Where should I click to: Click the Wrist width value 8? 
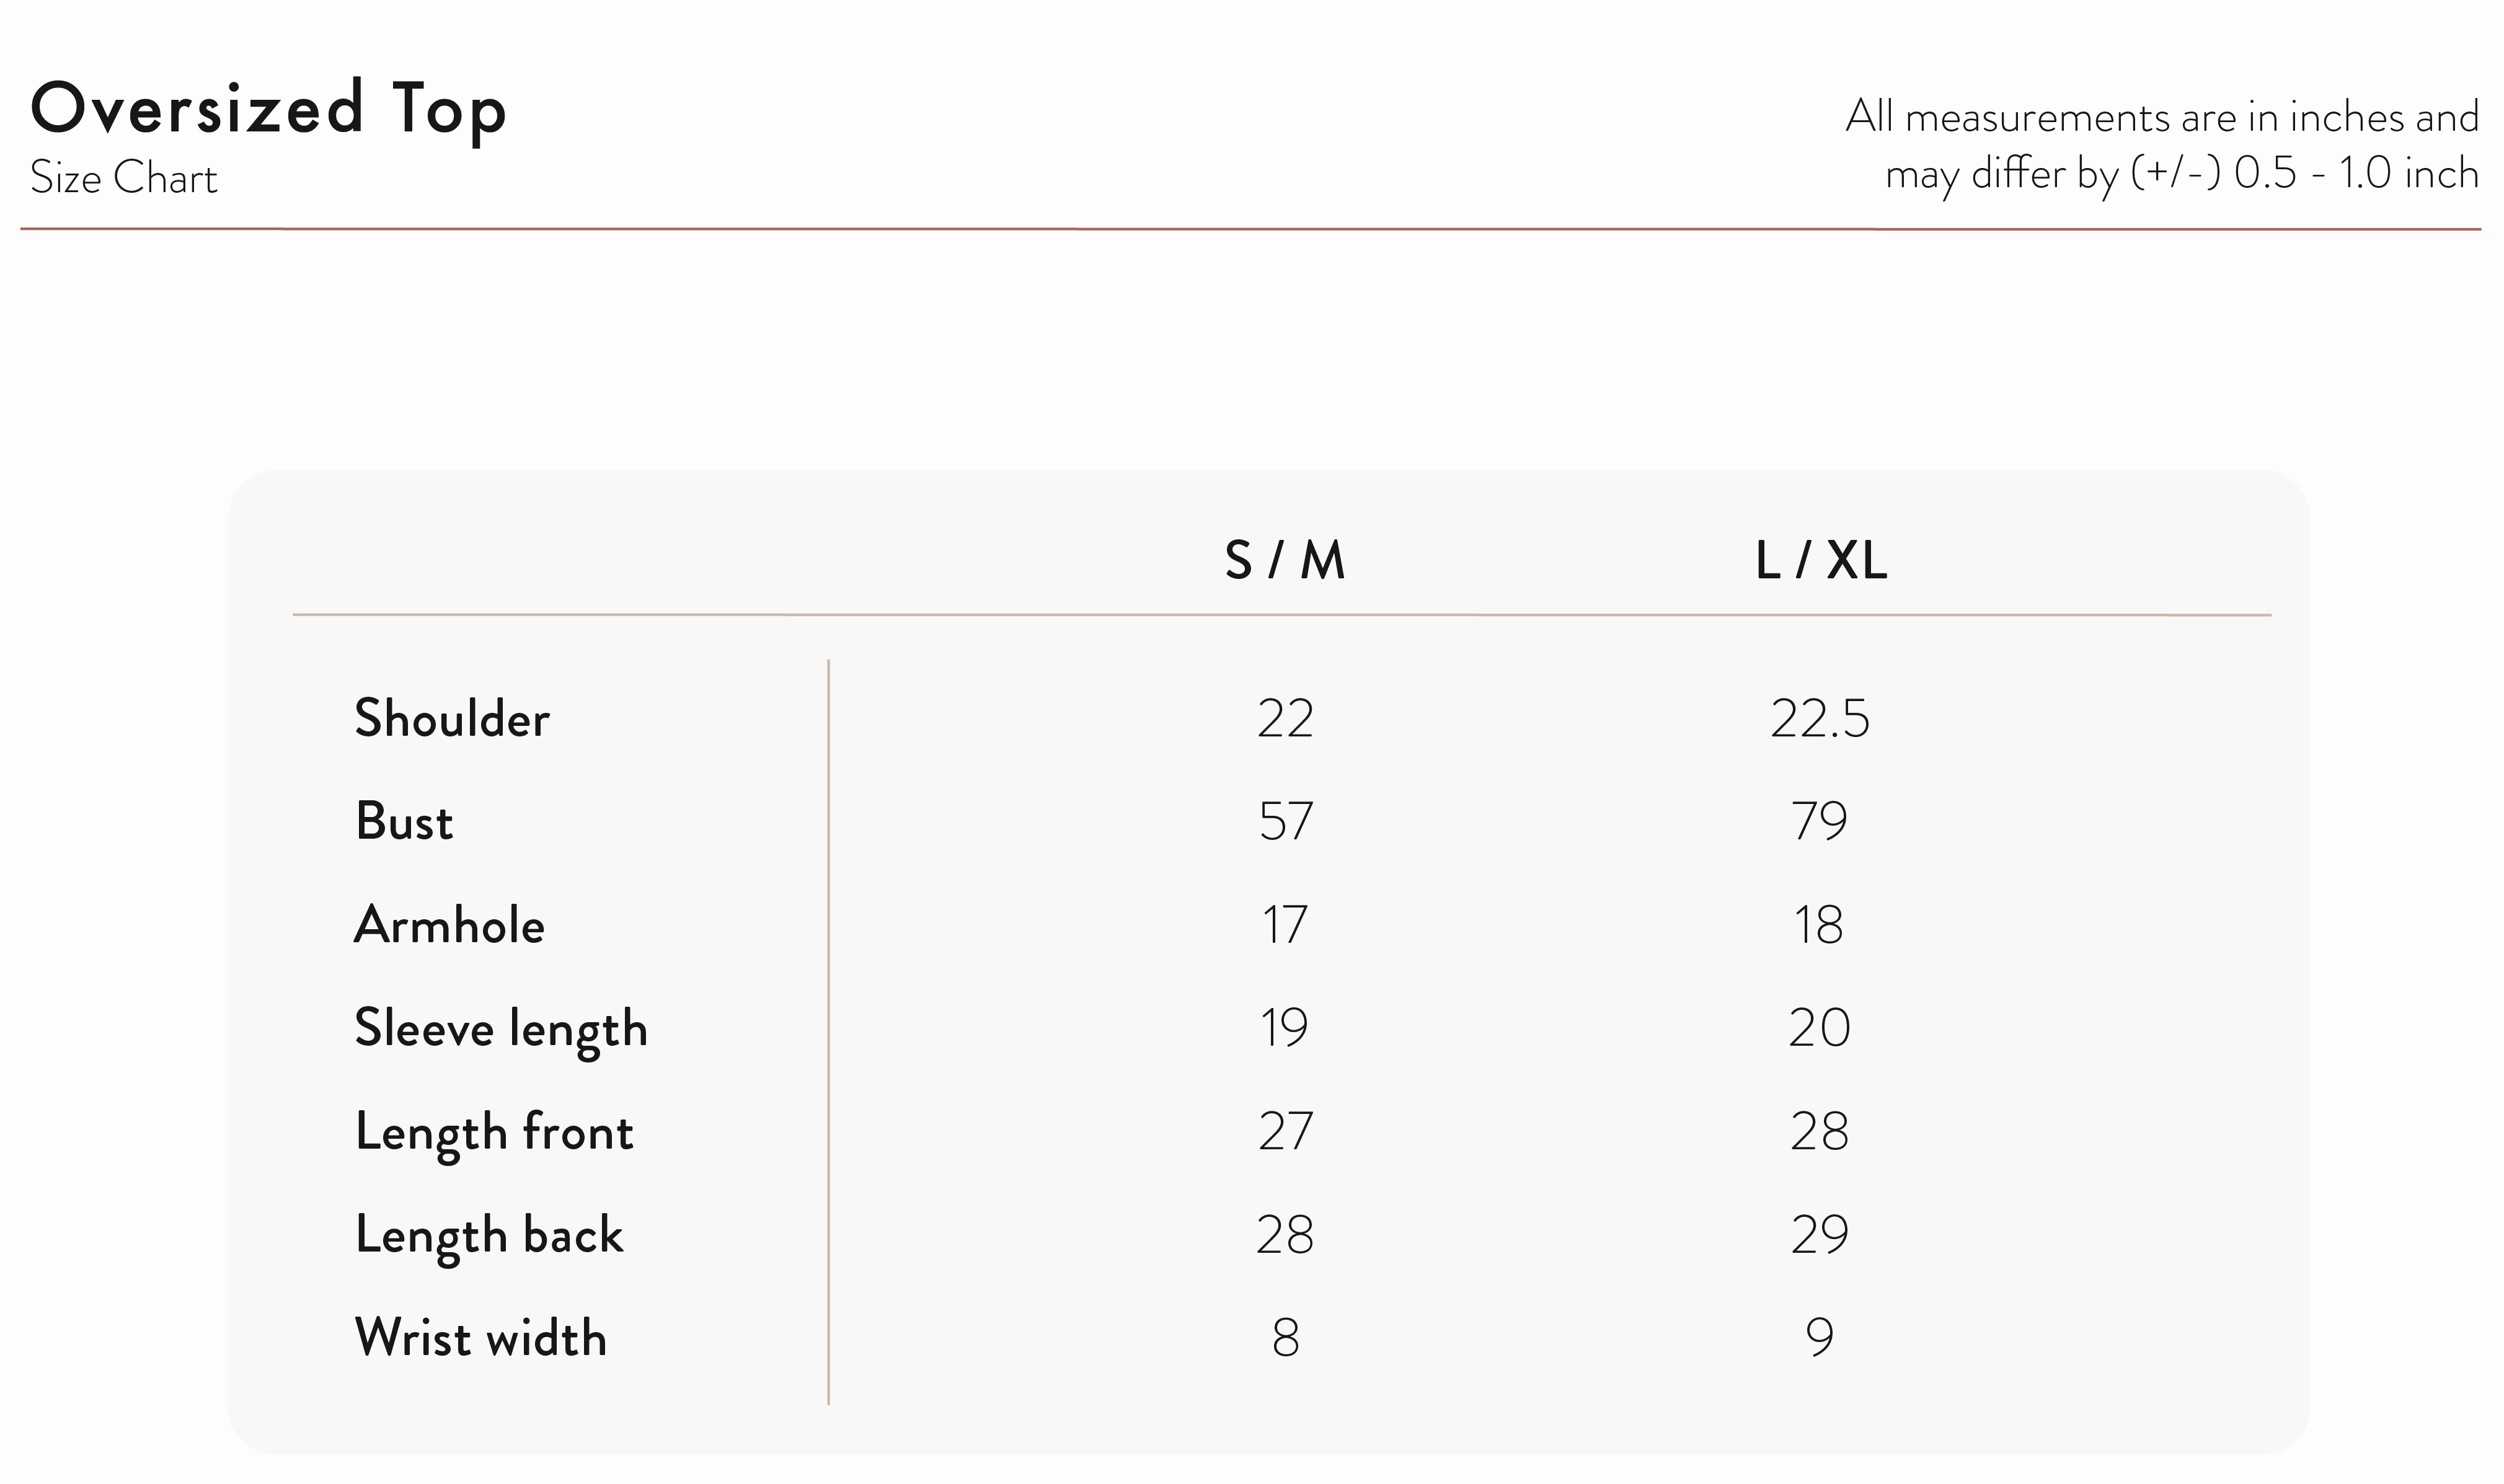[1286, 1338]
